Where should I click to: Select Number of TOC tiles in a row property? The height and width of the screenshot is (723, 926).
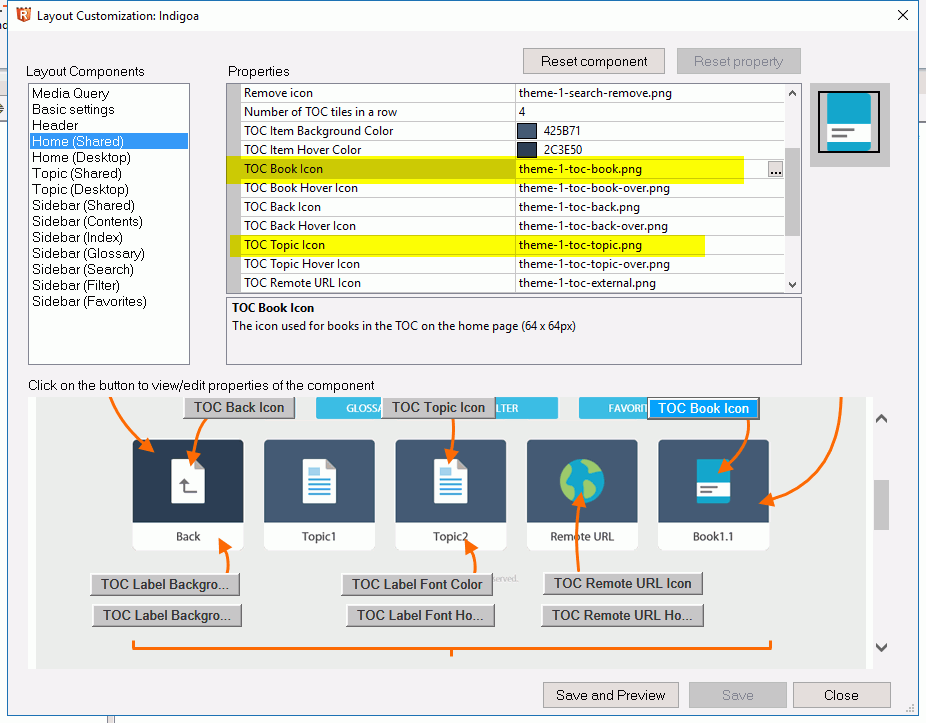coord(512,112)
